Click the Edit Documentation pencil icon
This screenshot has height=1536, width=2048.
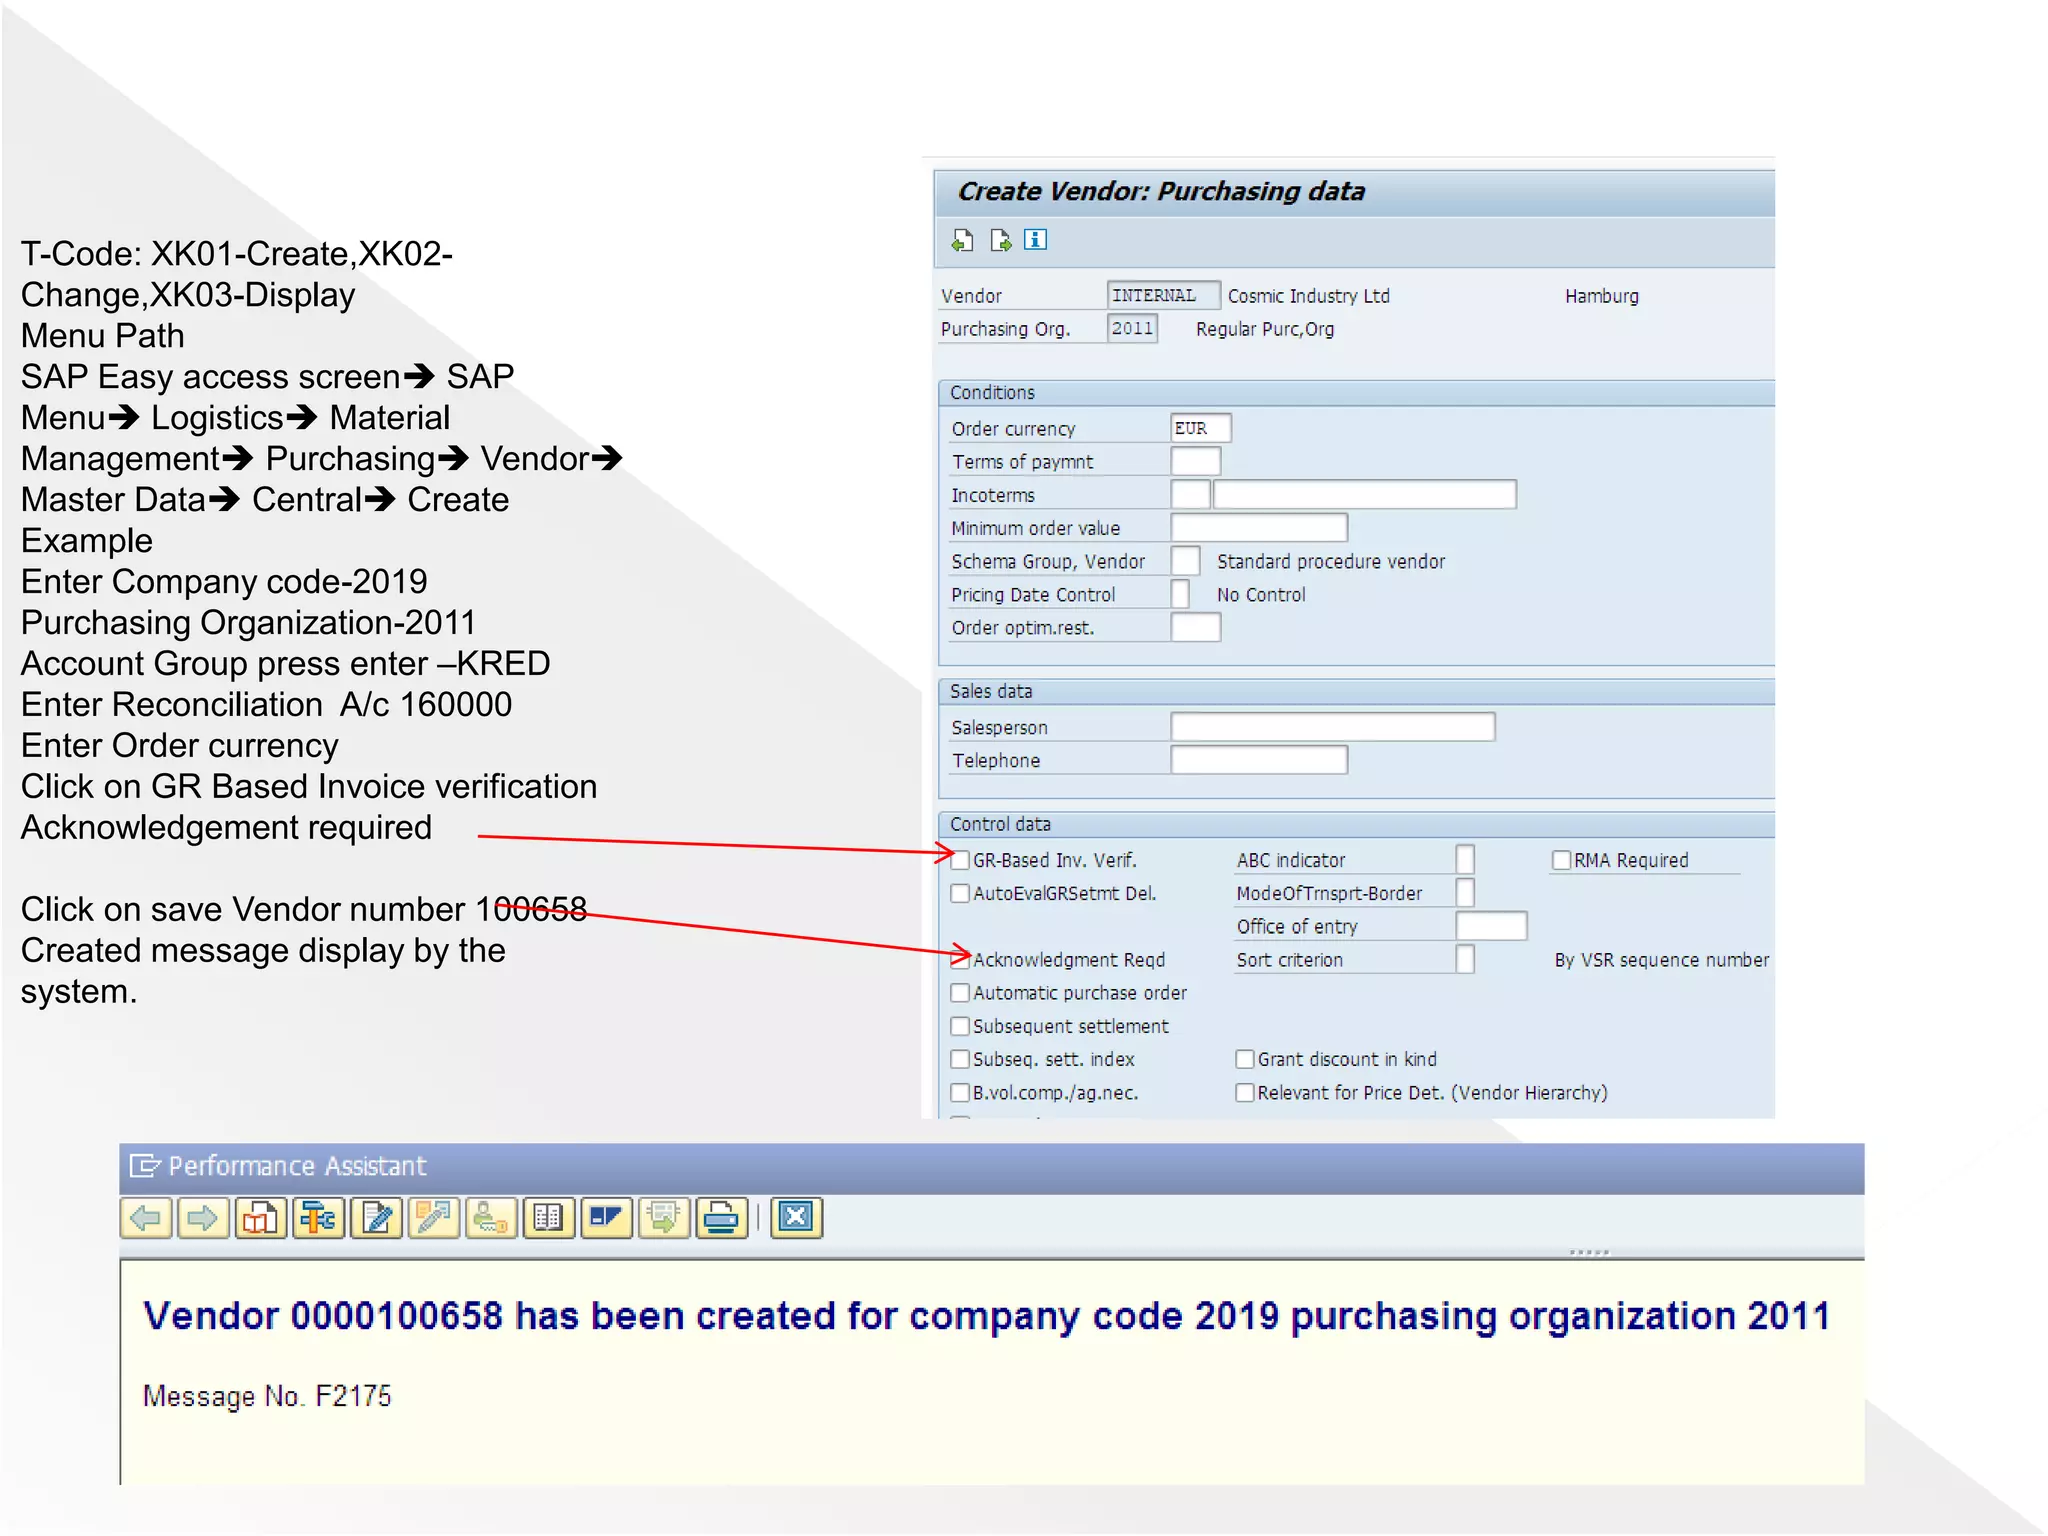377,1218
